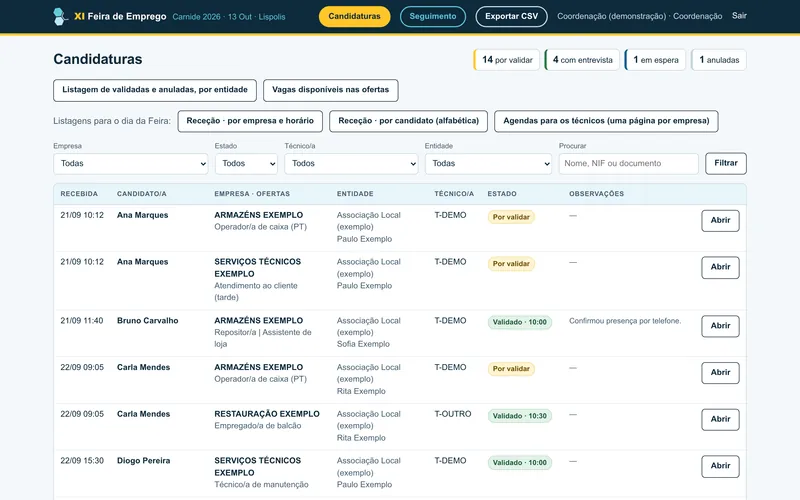Image resolution: width=800 pixels, height=500 pixels.
Task: Open Ana Marques Armazéns Exemplo application
Action: click(x=720, y=220)
